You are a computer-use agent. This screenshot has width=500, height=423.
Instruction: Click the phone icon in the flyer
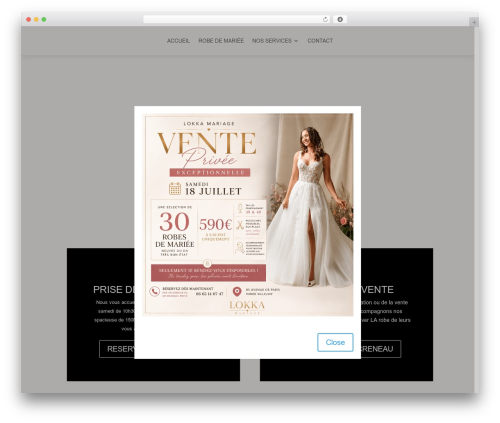[x=154, y=292]
